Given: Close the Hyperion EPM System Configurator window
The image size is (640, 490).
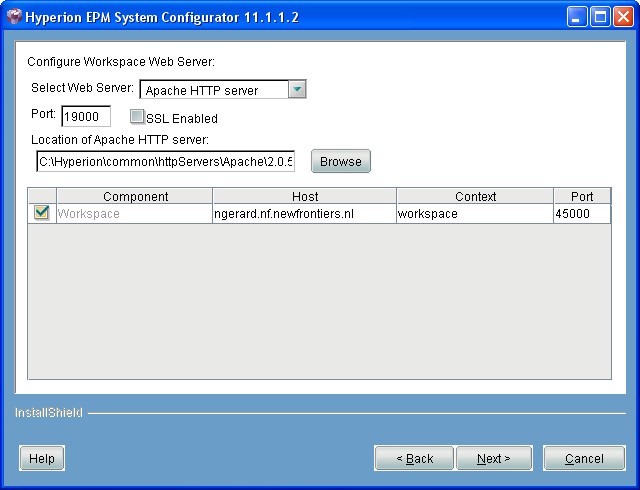Looking at the screenshot, I should [624, 17].
